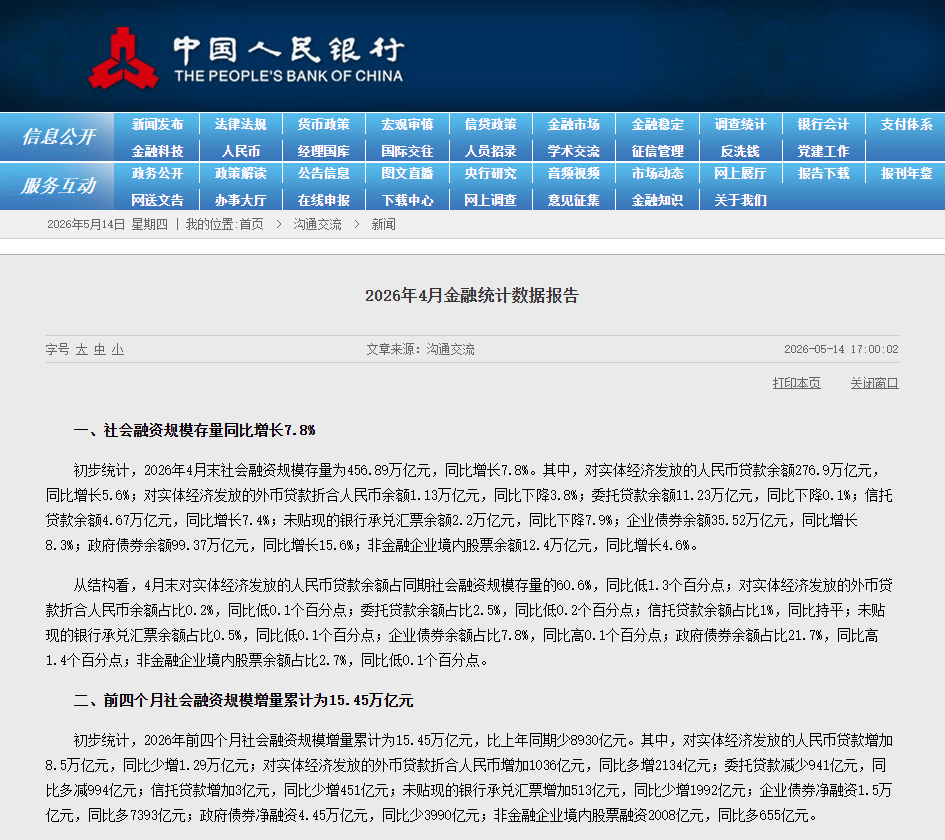This screenshot has height=840, width=945.
Task: Go to 首页 in breadcrumb
Action: (251, 224)
